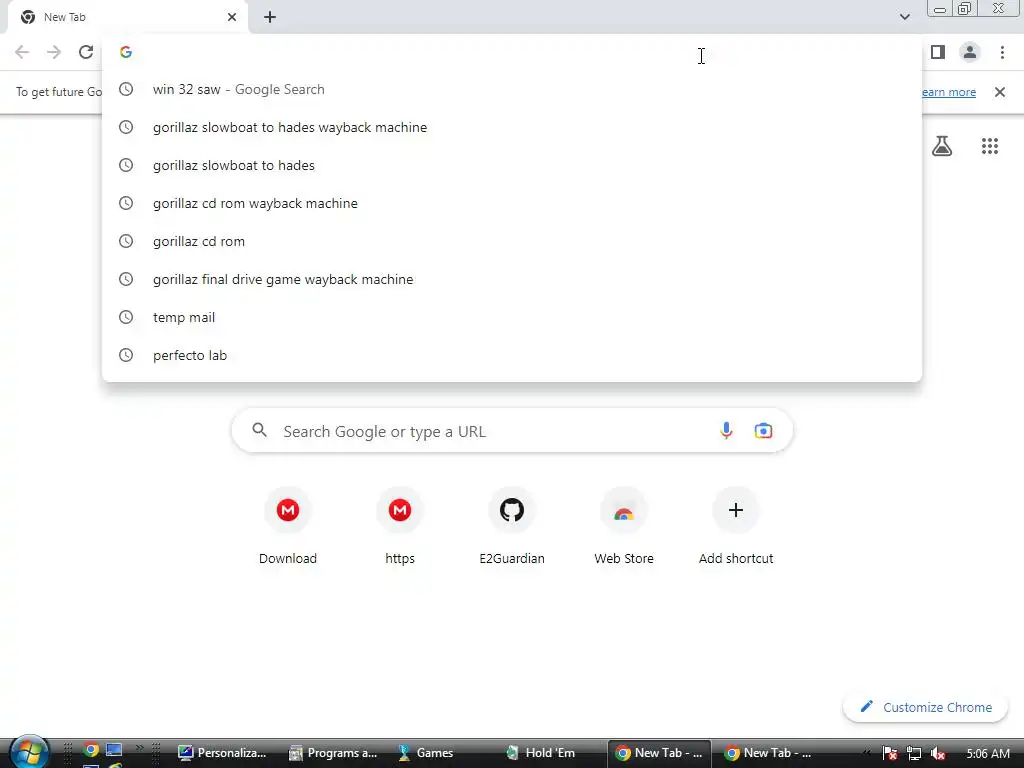Click the magnifier icon in the search box
The width and height of the screenshot is (1024, 768).
[260, 430]
